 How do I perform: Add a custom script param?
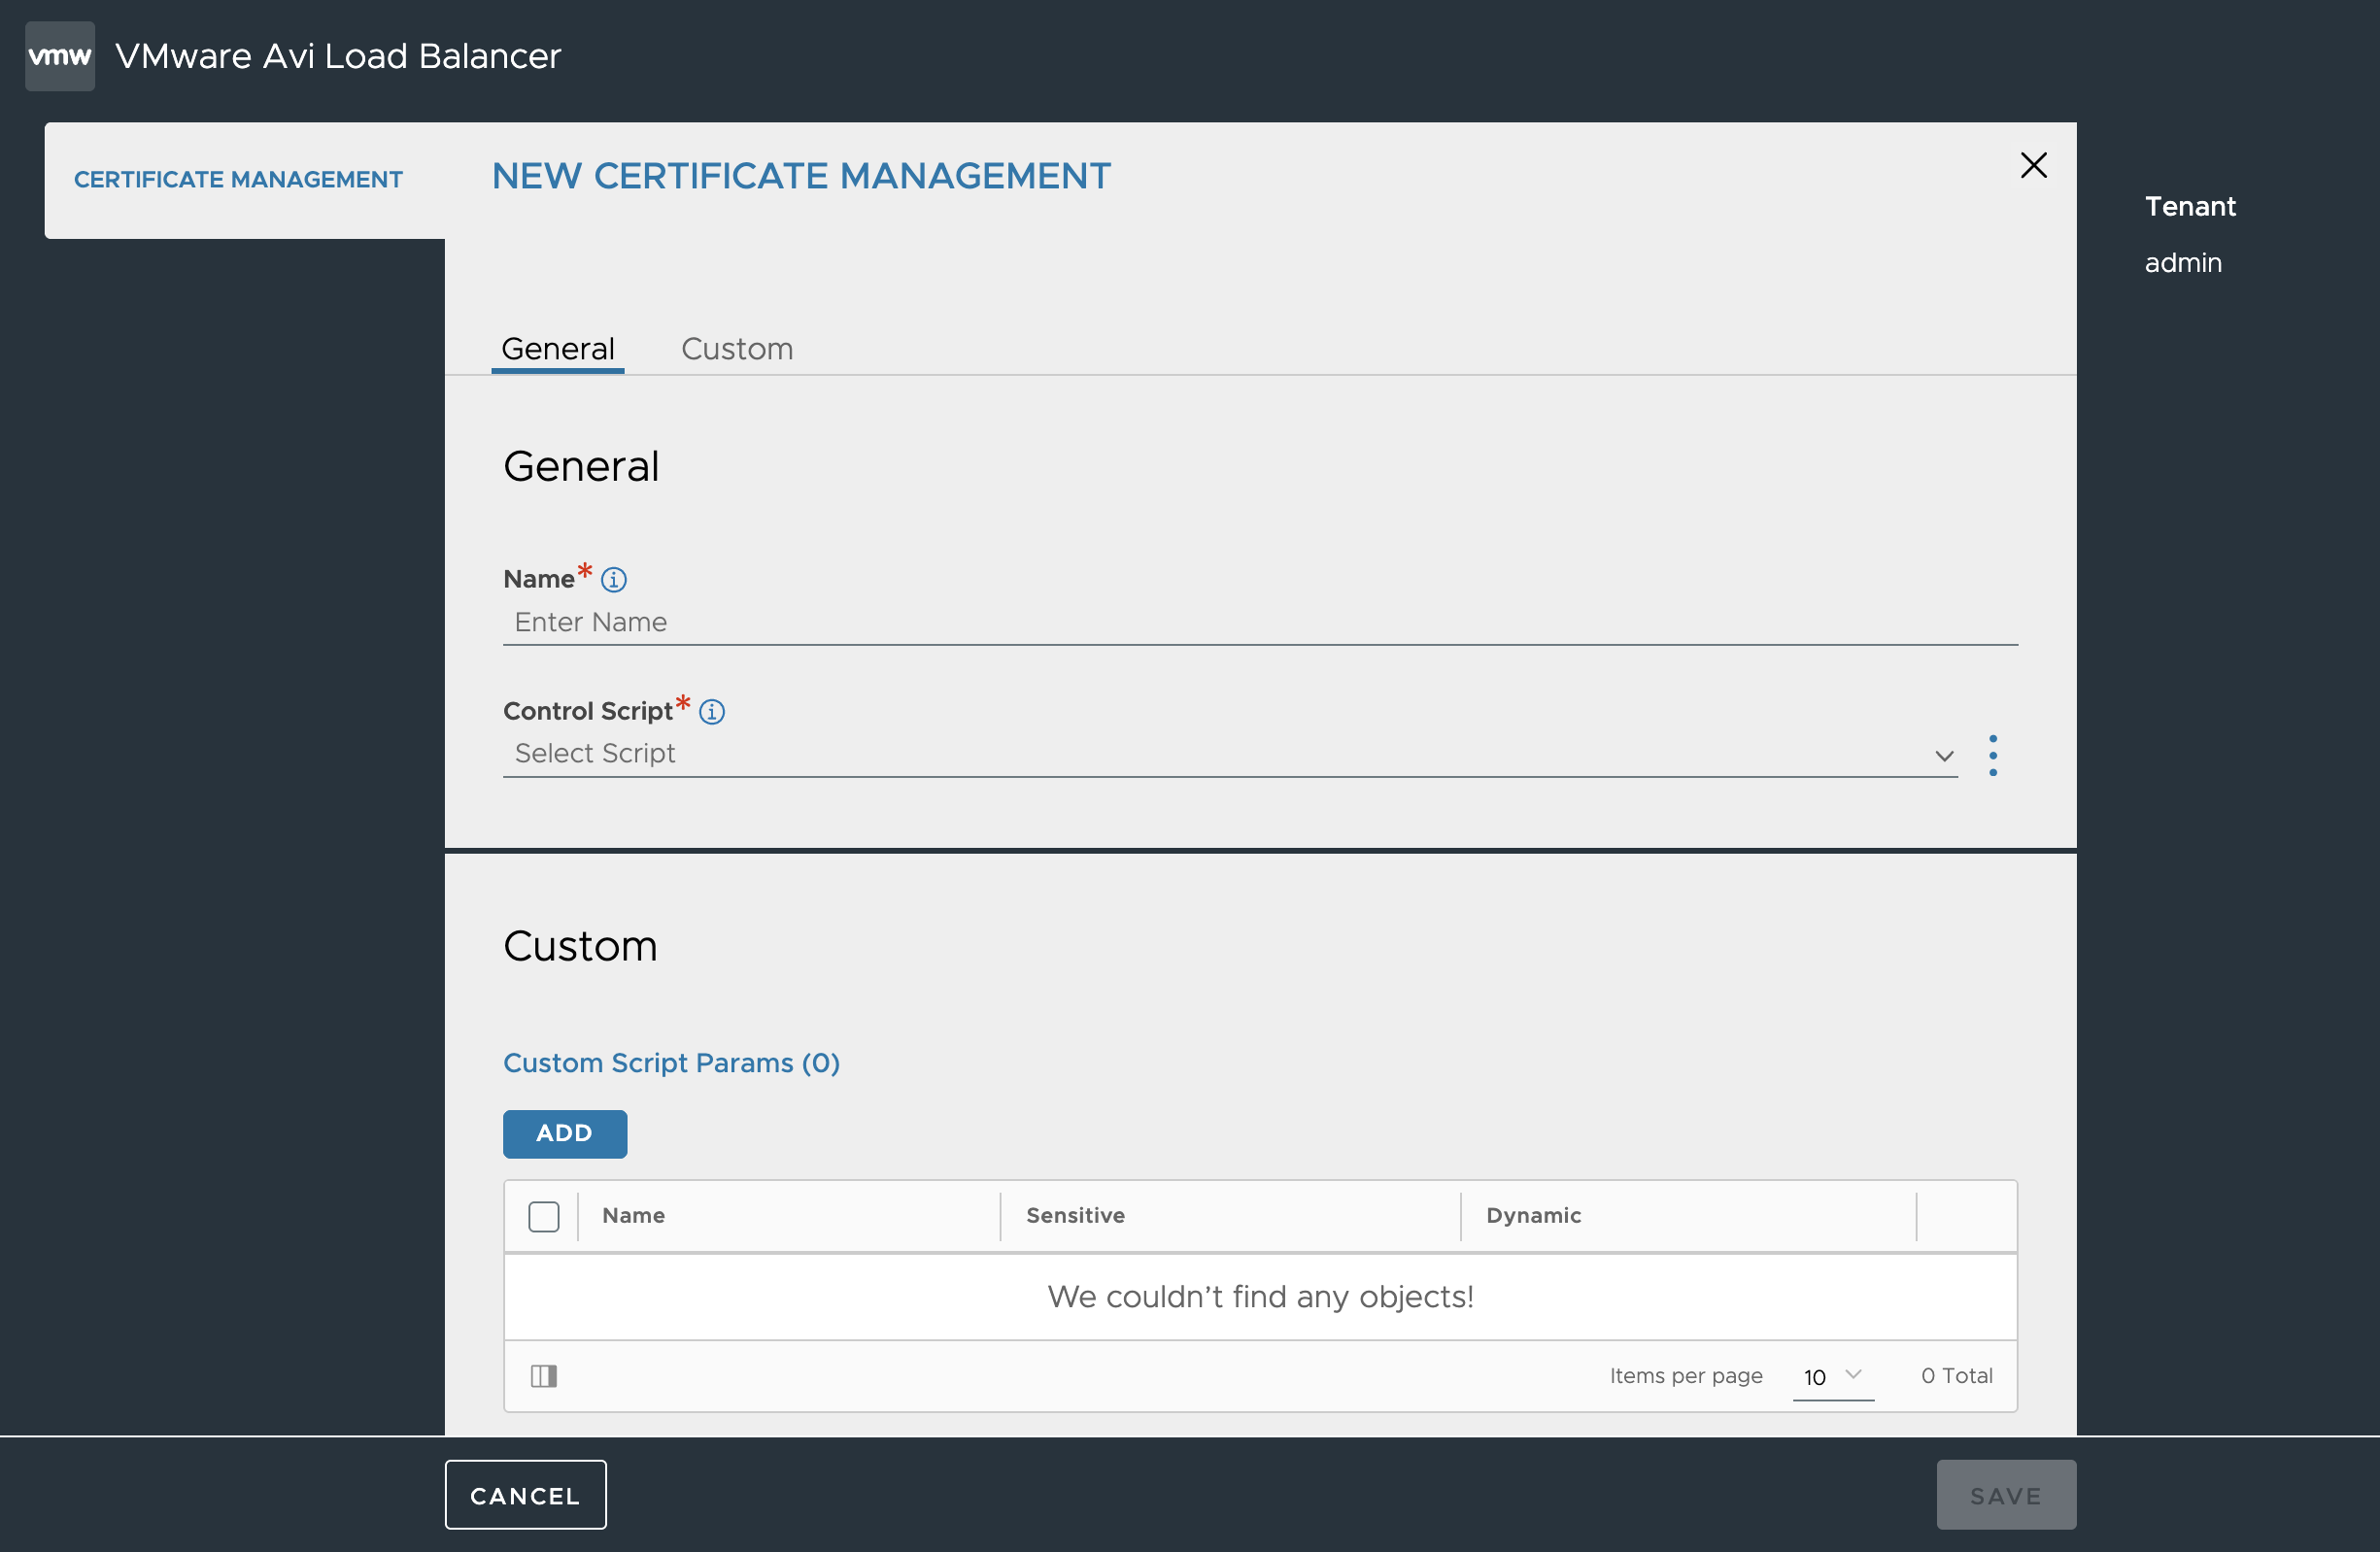click(565, 1133)
